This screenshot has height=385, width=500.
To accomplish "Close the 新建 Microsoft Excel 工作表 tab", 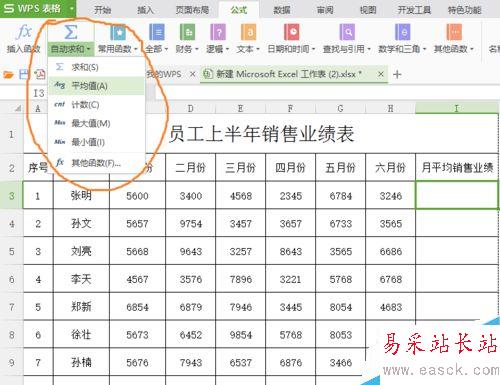I will click(381, 74).
